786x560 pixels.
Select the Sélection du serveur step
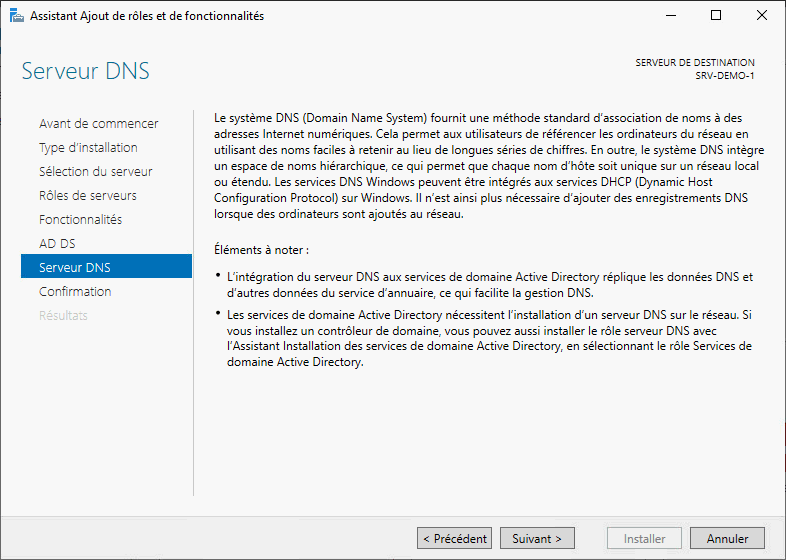(95, 172)
